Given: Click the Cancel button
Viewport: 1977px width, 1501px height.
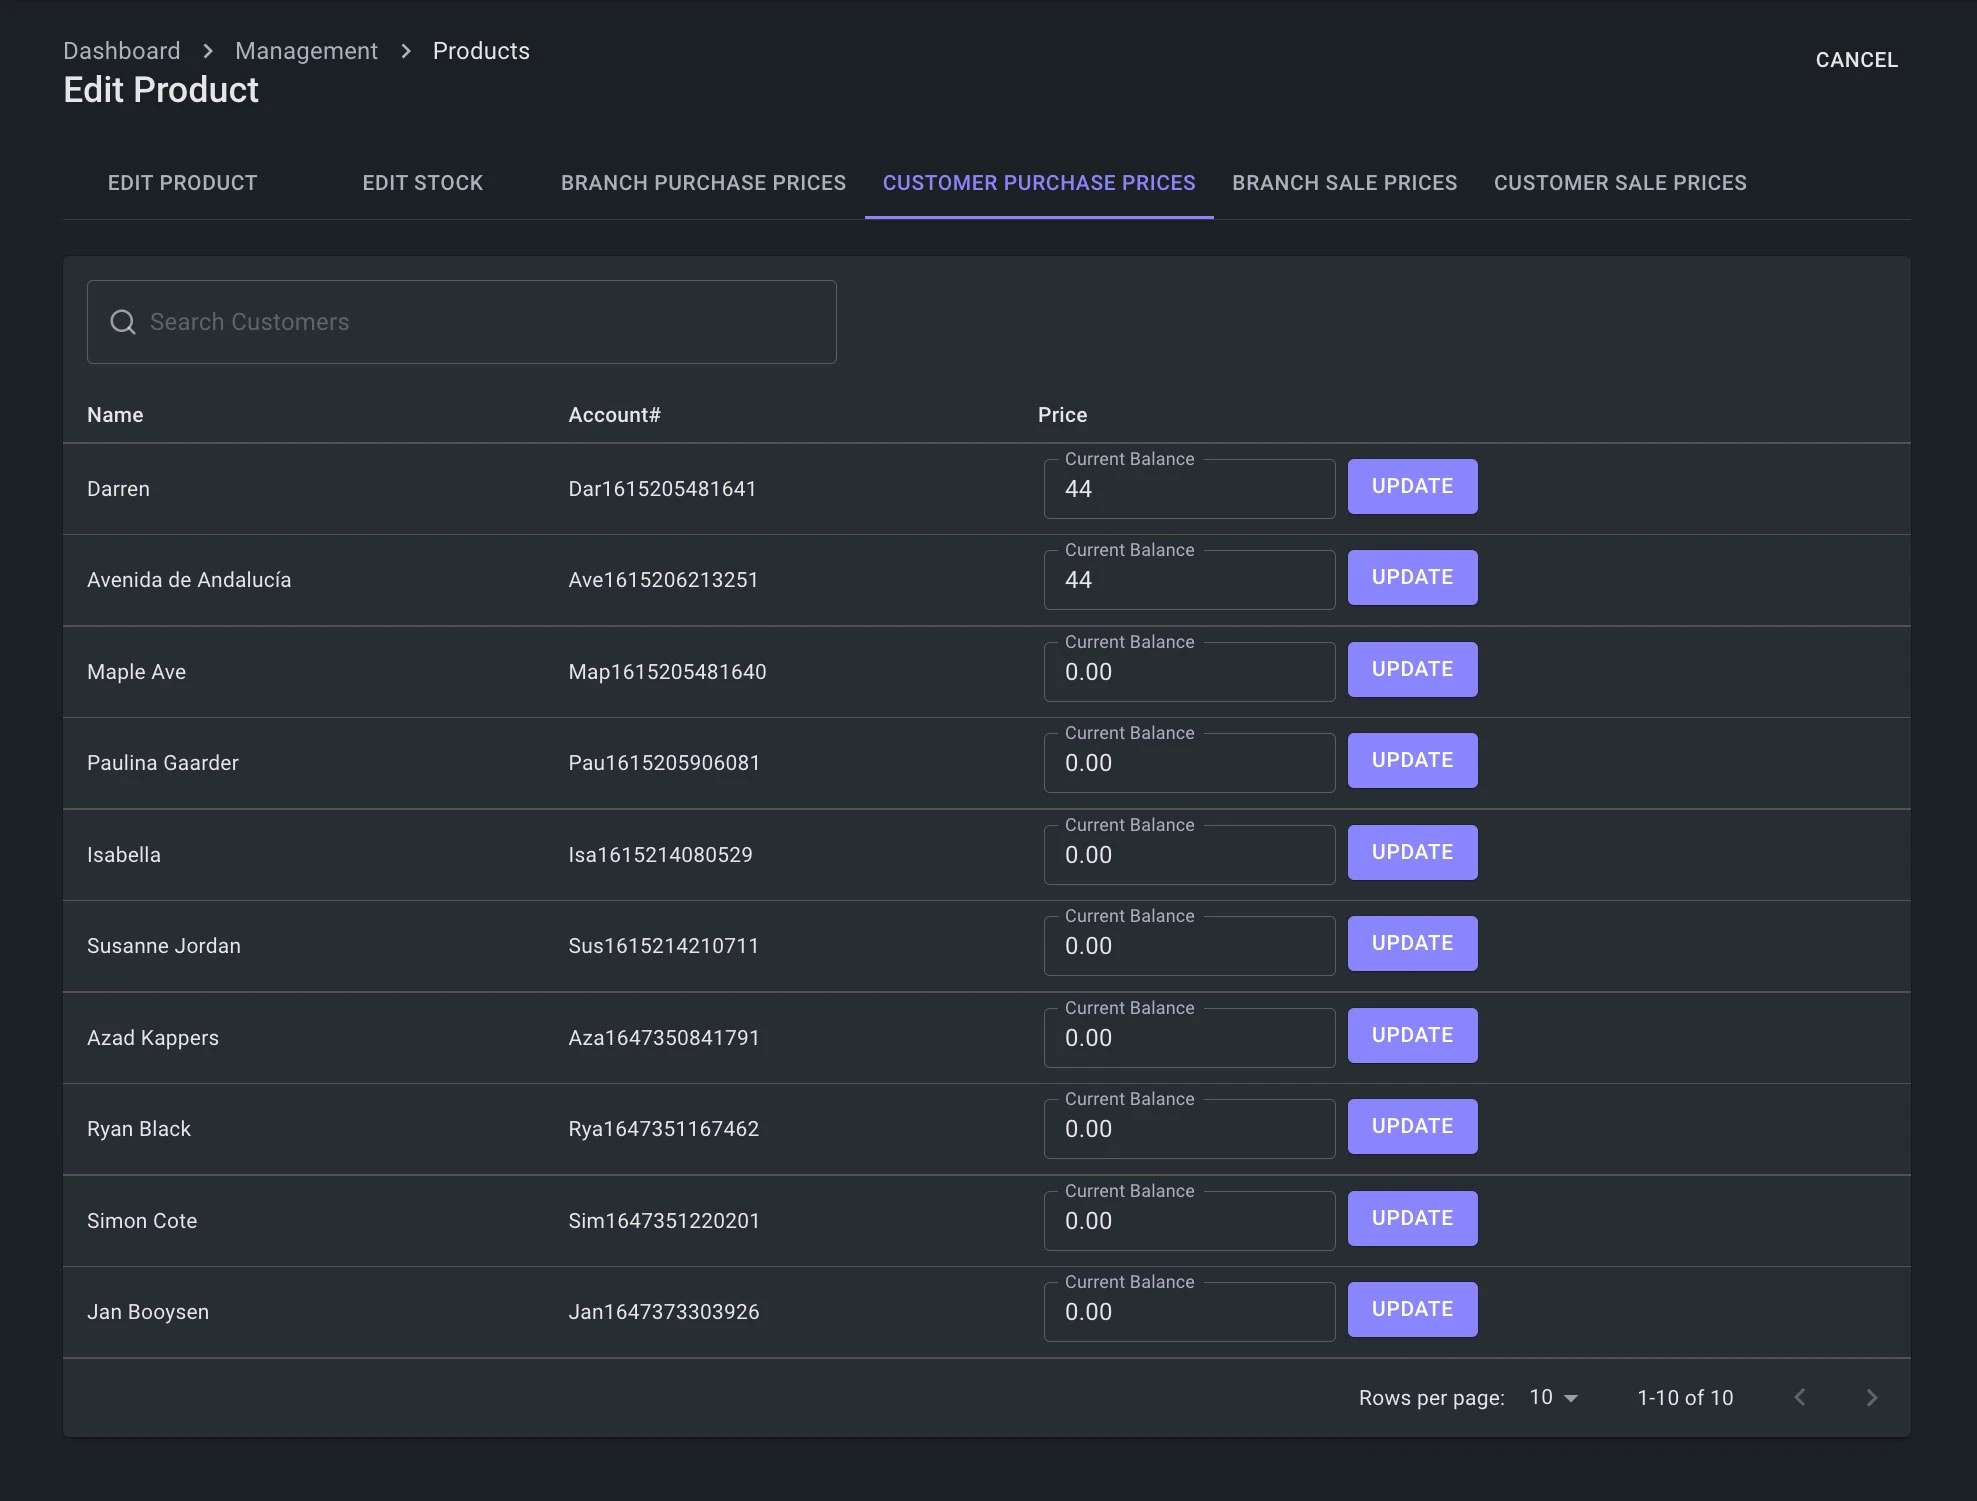Looking at the screenshot, I should point(1856,60).
